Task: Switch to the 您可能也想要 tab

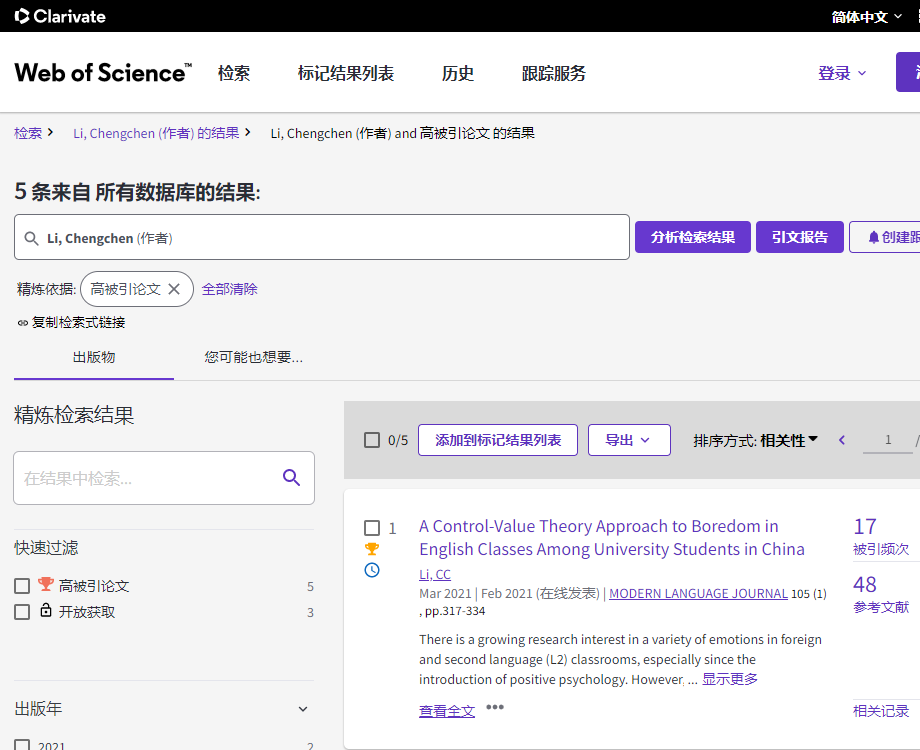Action: [x=253, y=357]
